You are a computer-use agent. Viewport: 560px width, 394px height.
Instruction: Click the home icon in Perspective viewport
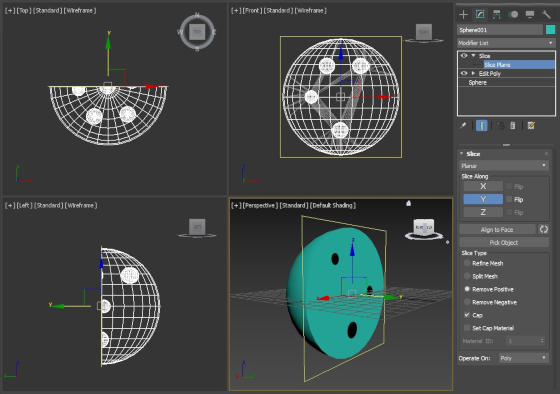tap(409, 203)
